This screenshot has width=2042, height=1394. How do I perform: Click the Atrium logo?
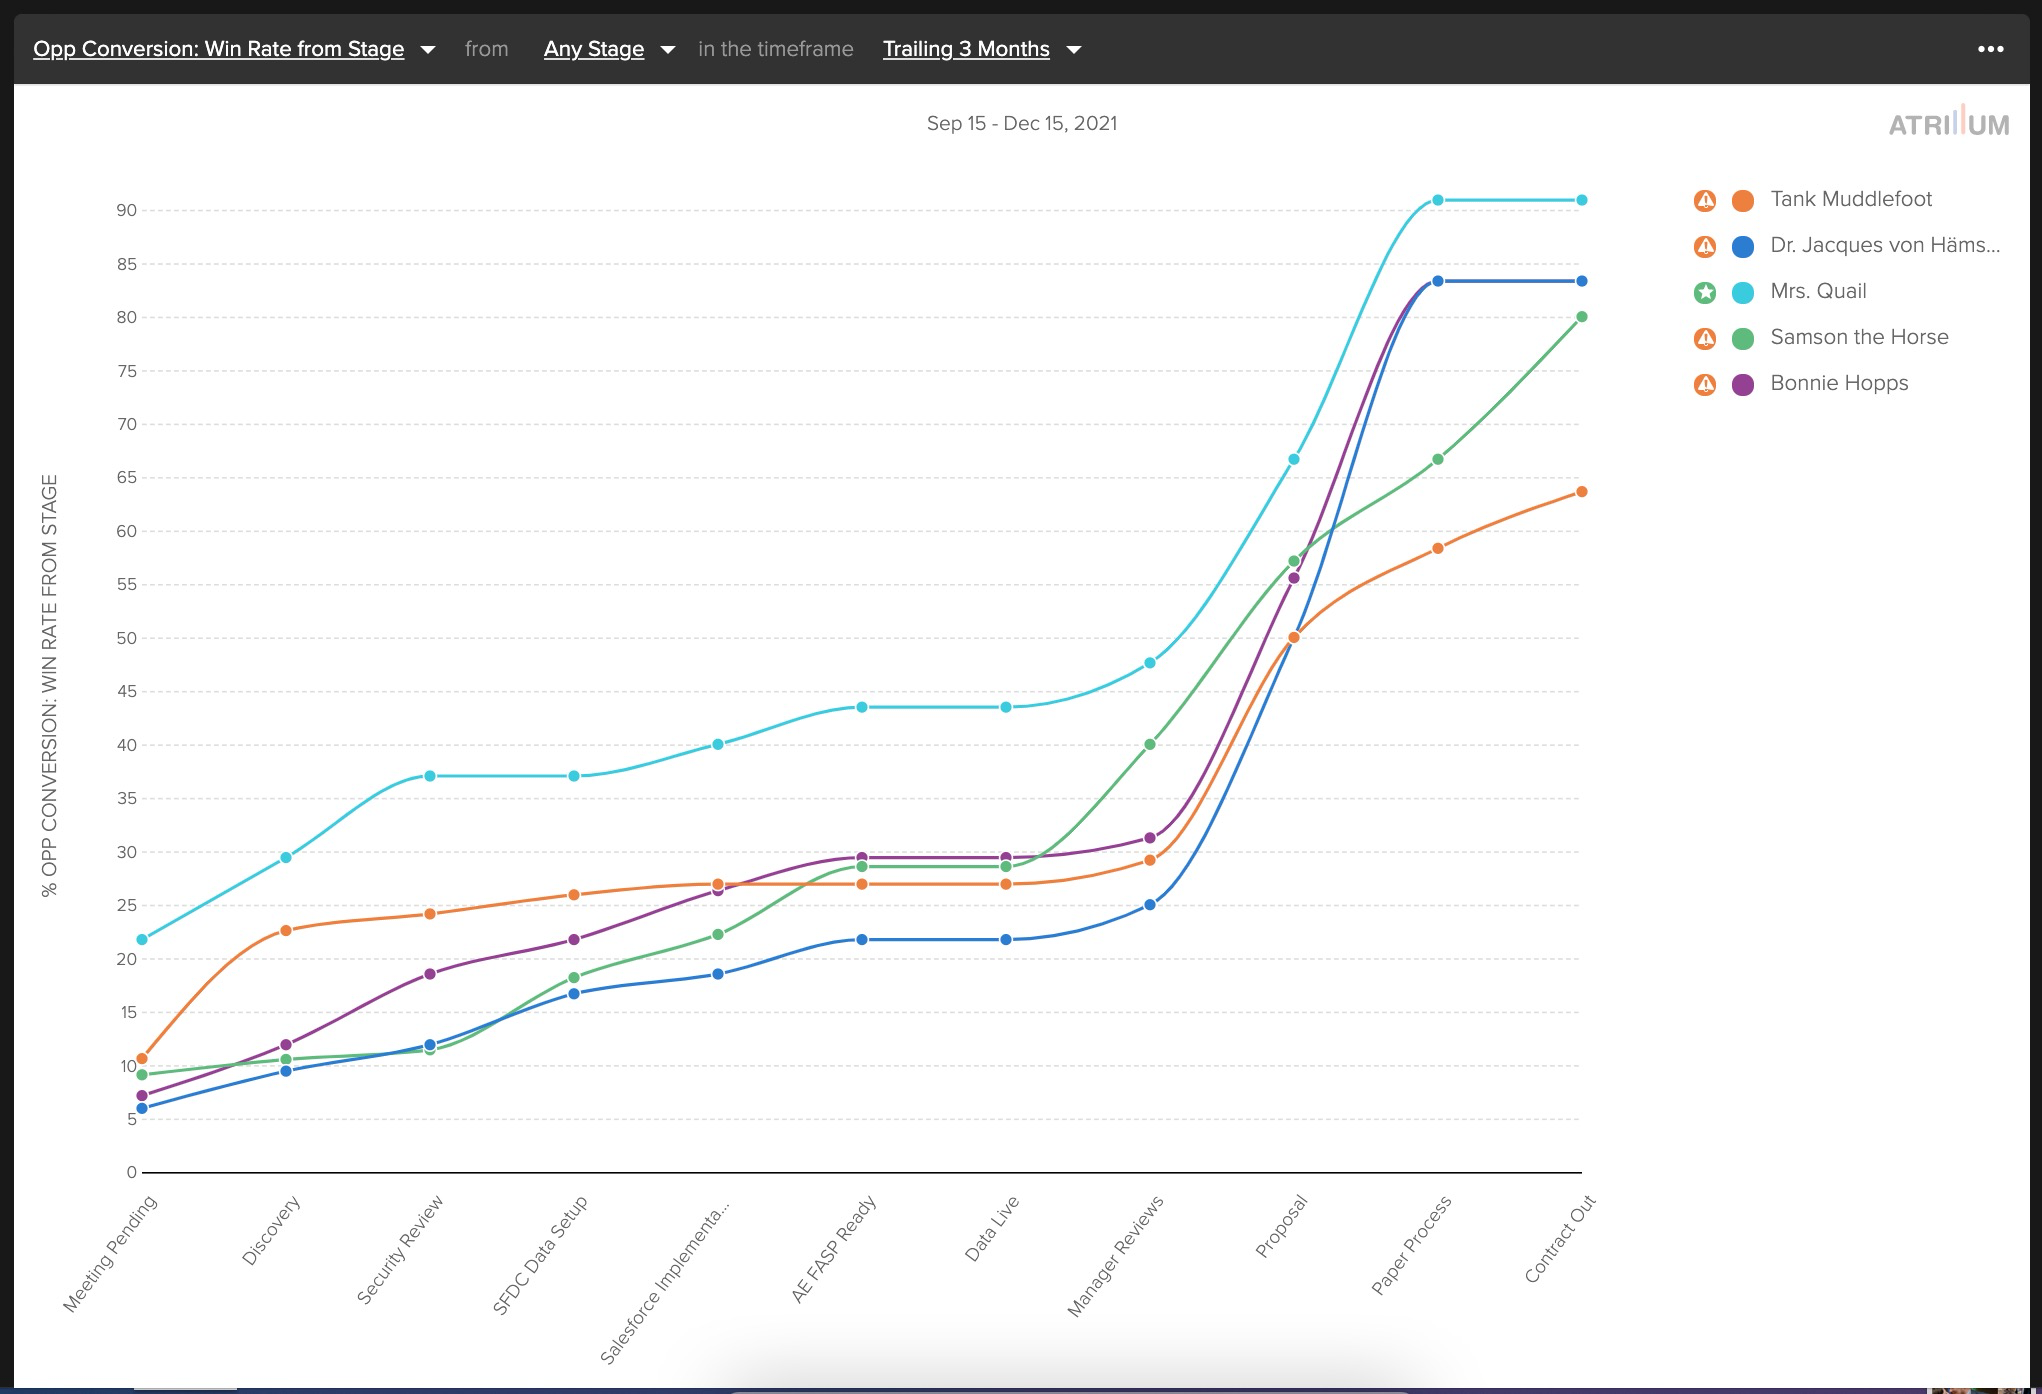(x=1948, y=120)
